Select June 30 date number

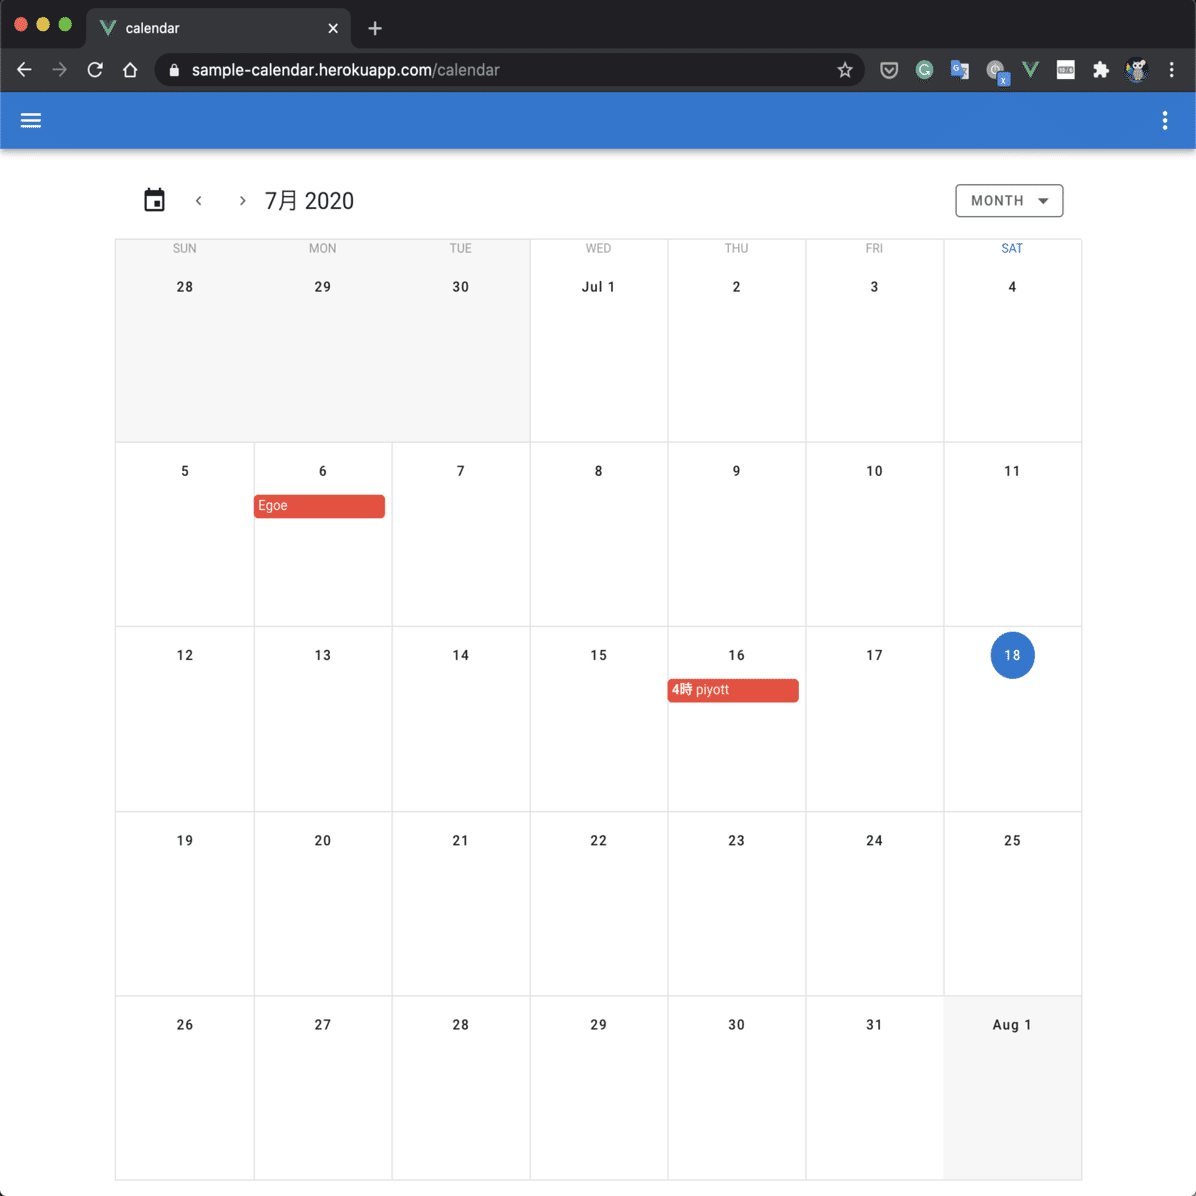[460, 287]
